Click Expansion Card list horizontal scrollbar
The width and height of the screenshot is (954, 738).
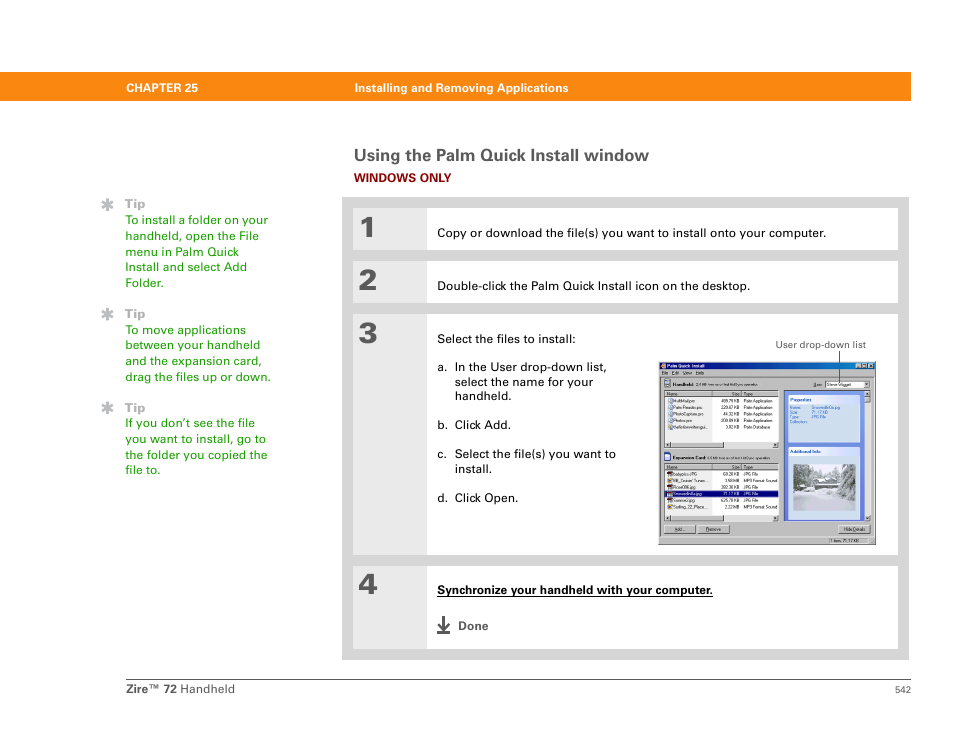pos(722,518)
